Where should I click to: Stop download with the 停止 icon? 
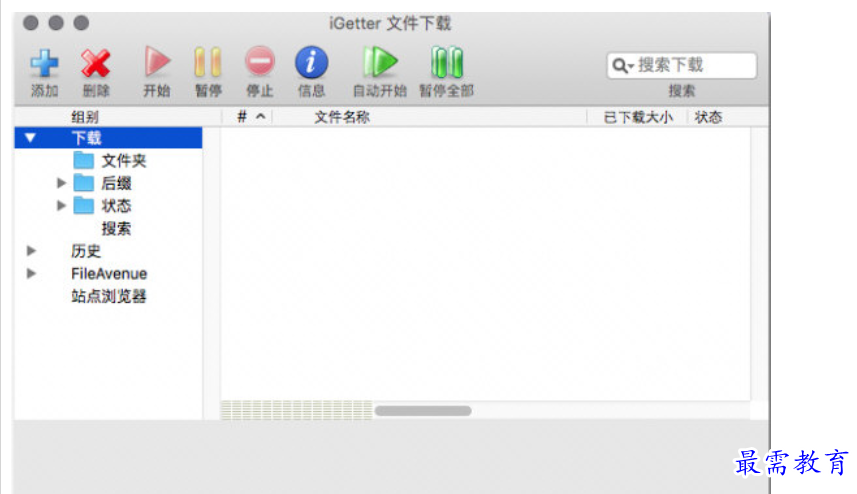(260, 62)
